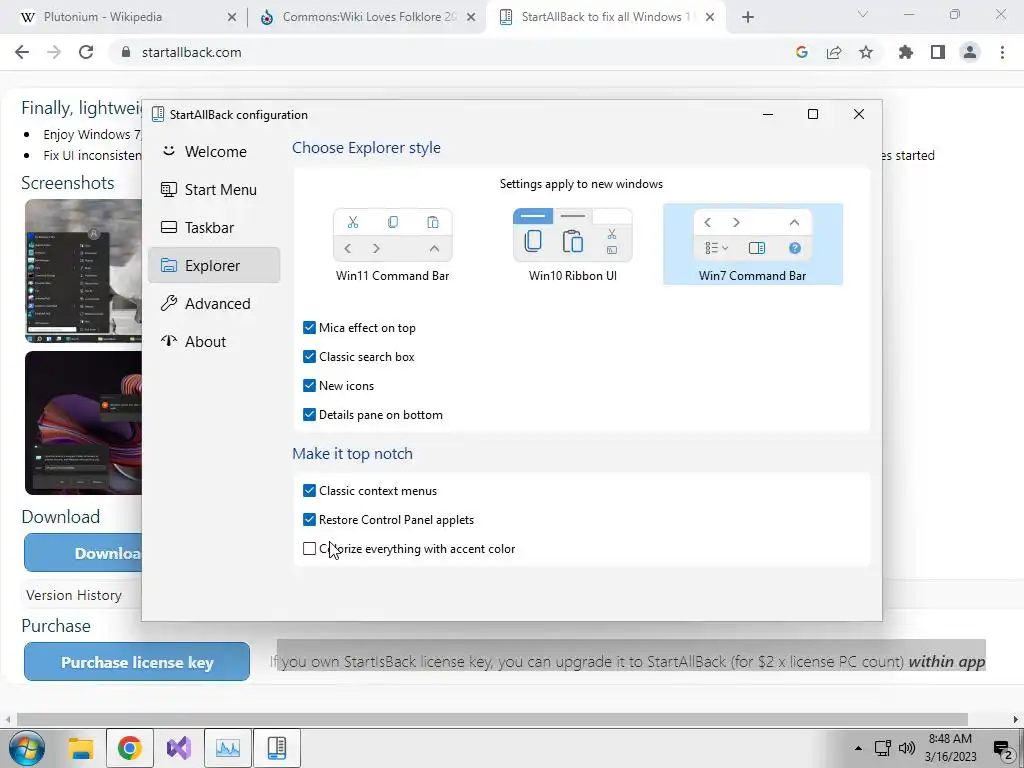Maximize the StartAllBack configuration window
This screenshot has height=768, width=1024.
click(813, 114)
